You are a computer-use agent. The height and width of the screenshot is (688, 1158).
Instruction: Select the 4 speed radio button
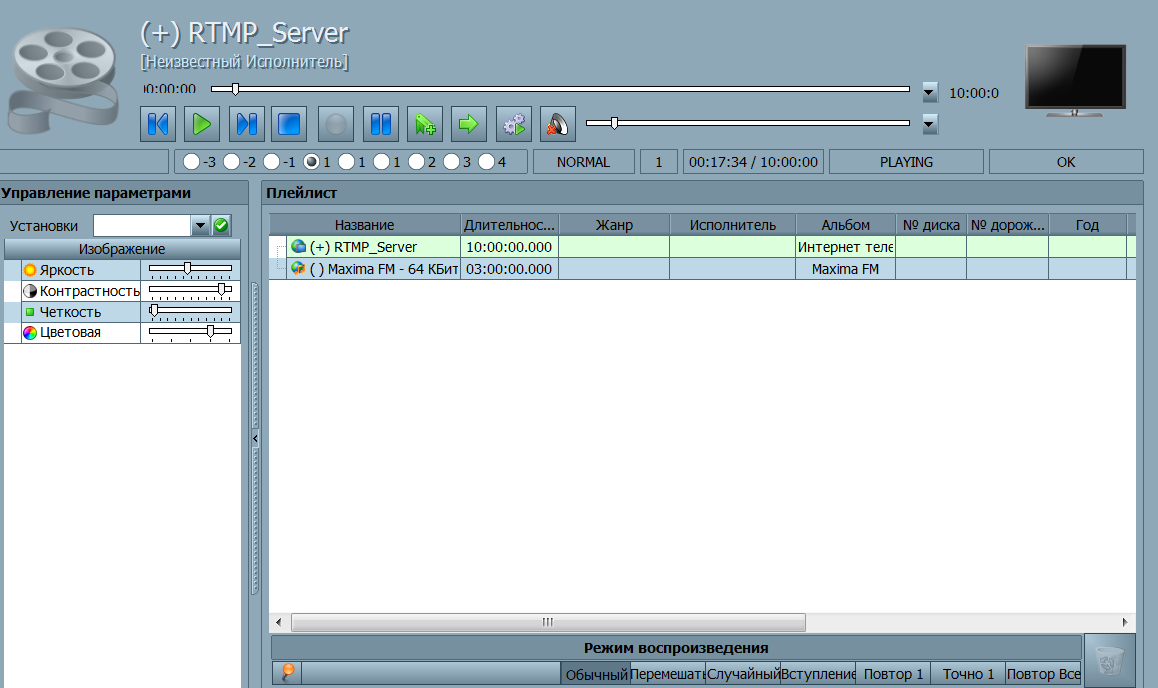click(486, 162)
